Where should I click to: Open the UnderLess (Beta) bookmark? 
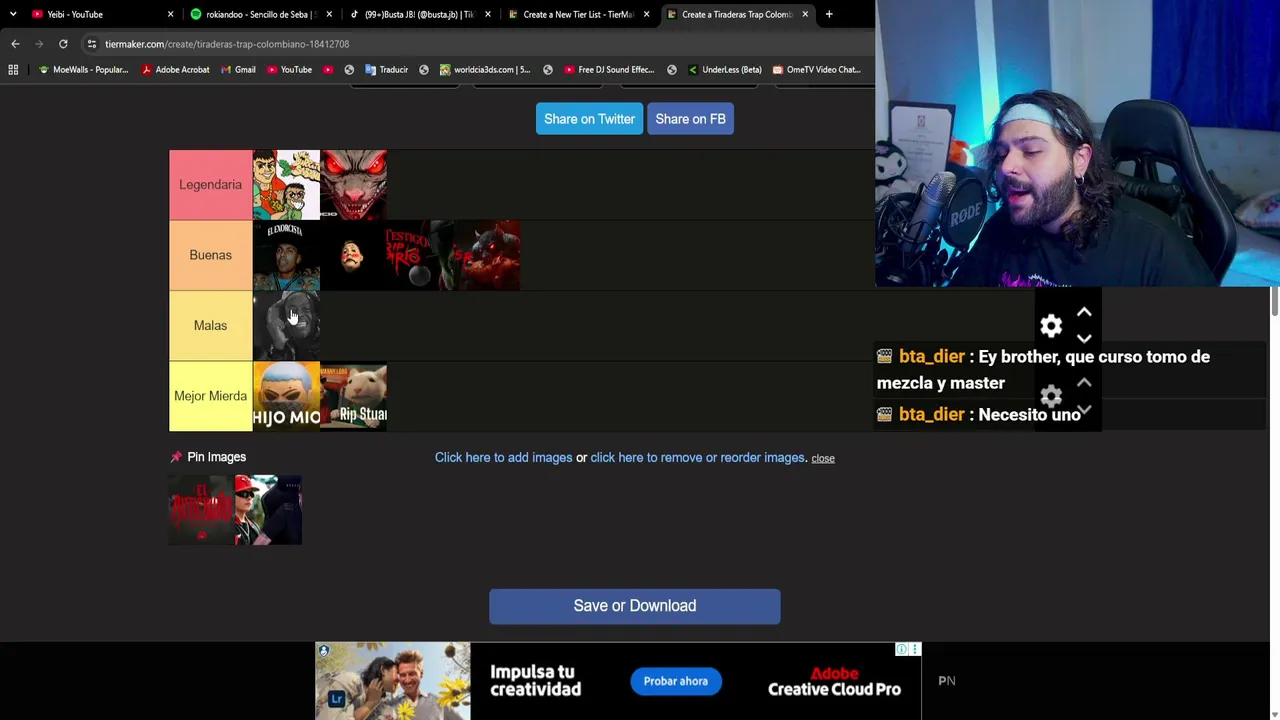point(725,70)
